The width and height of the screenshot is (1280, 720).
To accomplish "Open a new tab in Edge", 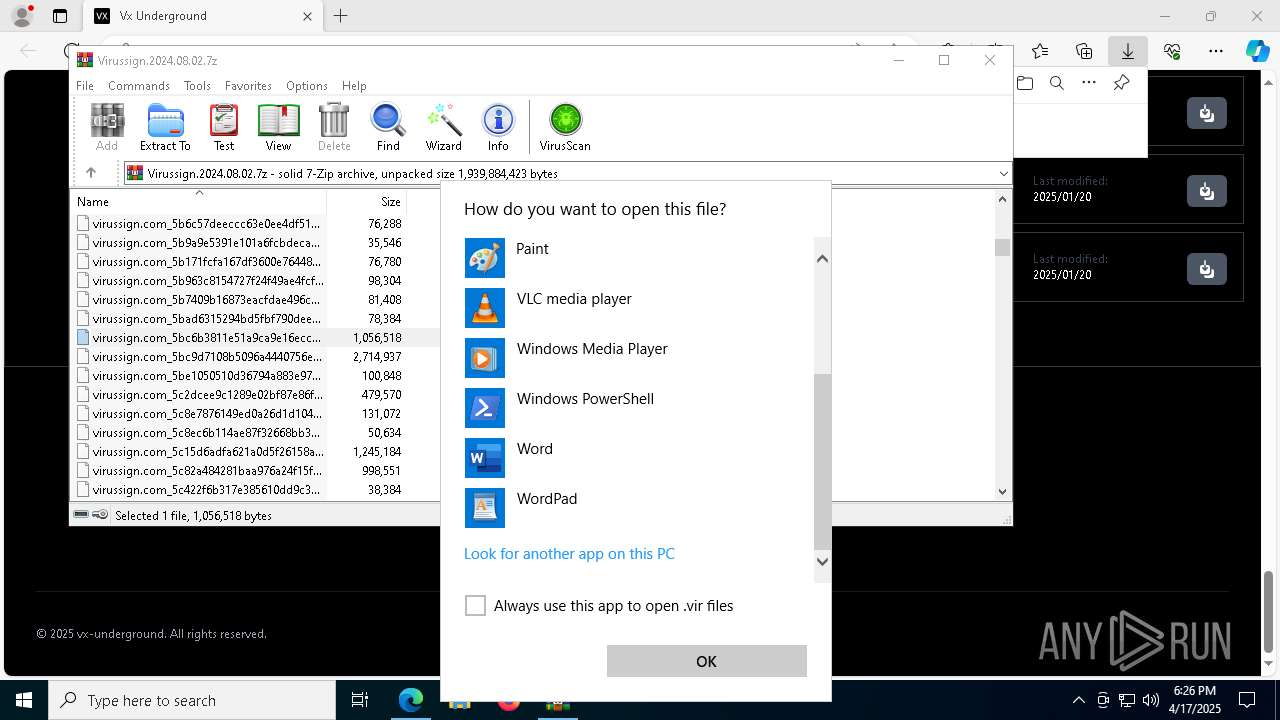I will click(341, 16).
